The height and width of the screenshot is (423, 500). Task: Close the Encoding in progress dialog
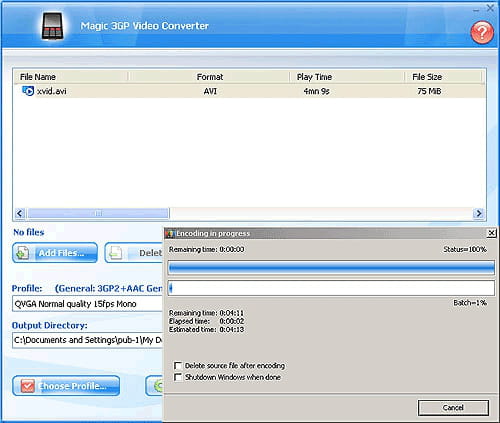pos(491,233)
